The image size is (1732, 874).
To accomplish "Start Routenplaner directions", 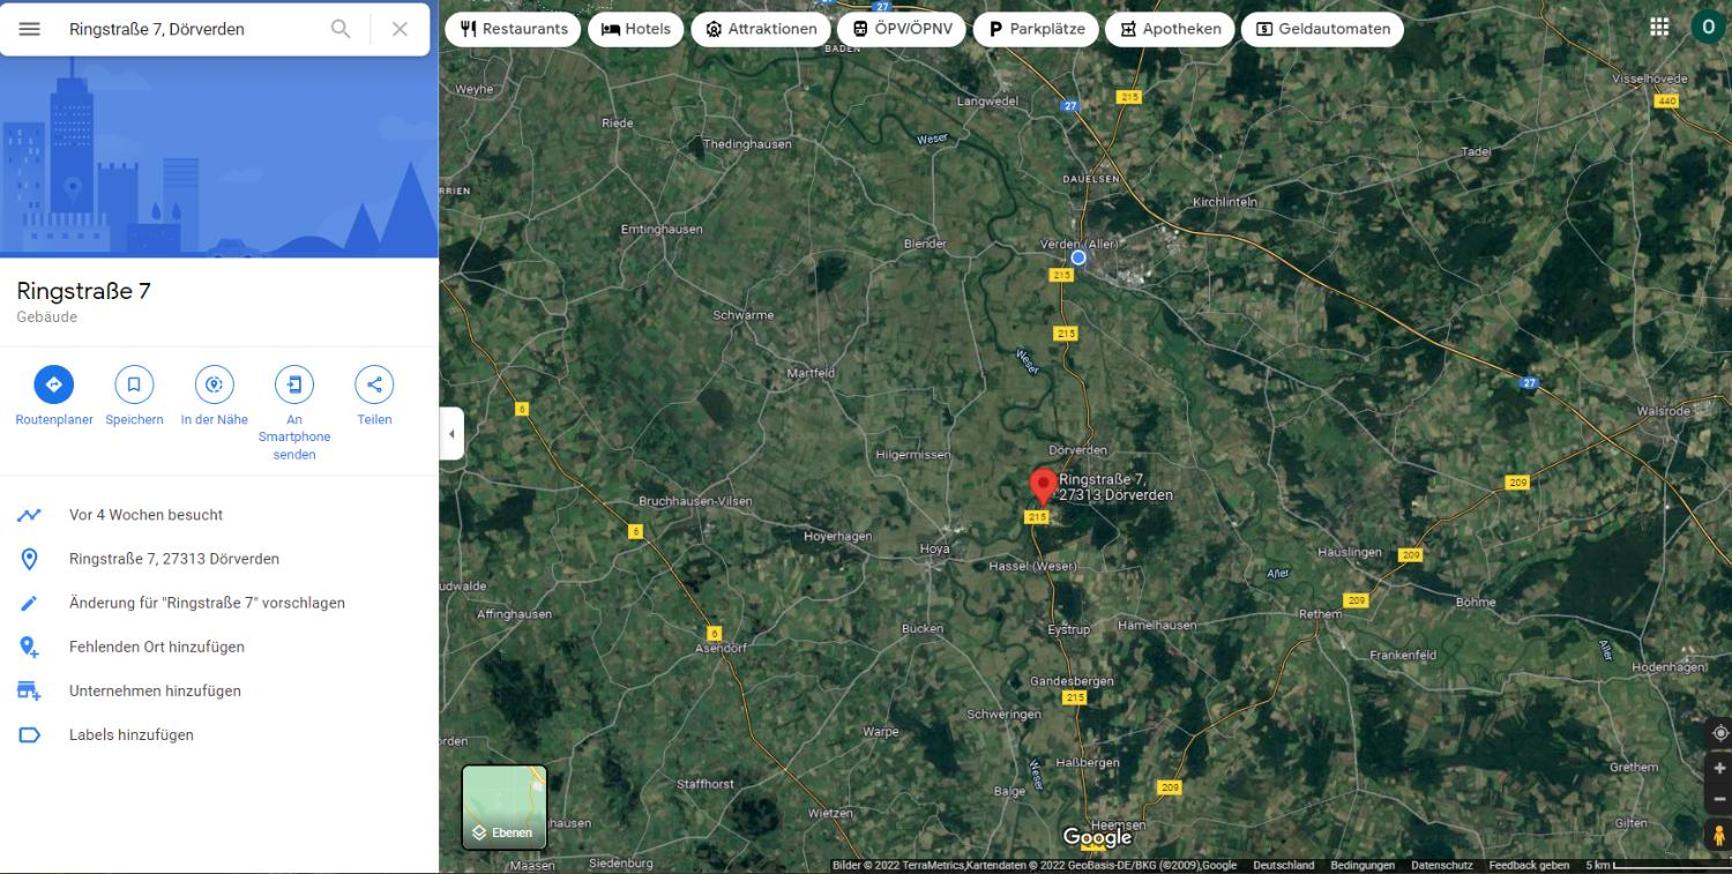I will tap(54, 396).
